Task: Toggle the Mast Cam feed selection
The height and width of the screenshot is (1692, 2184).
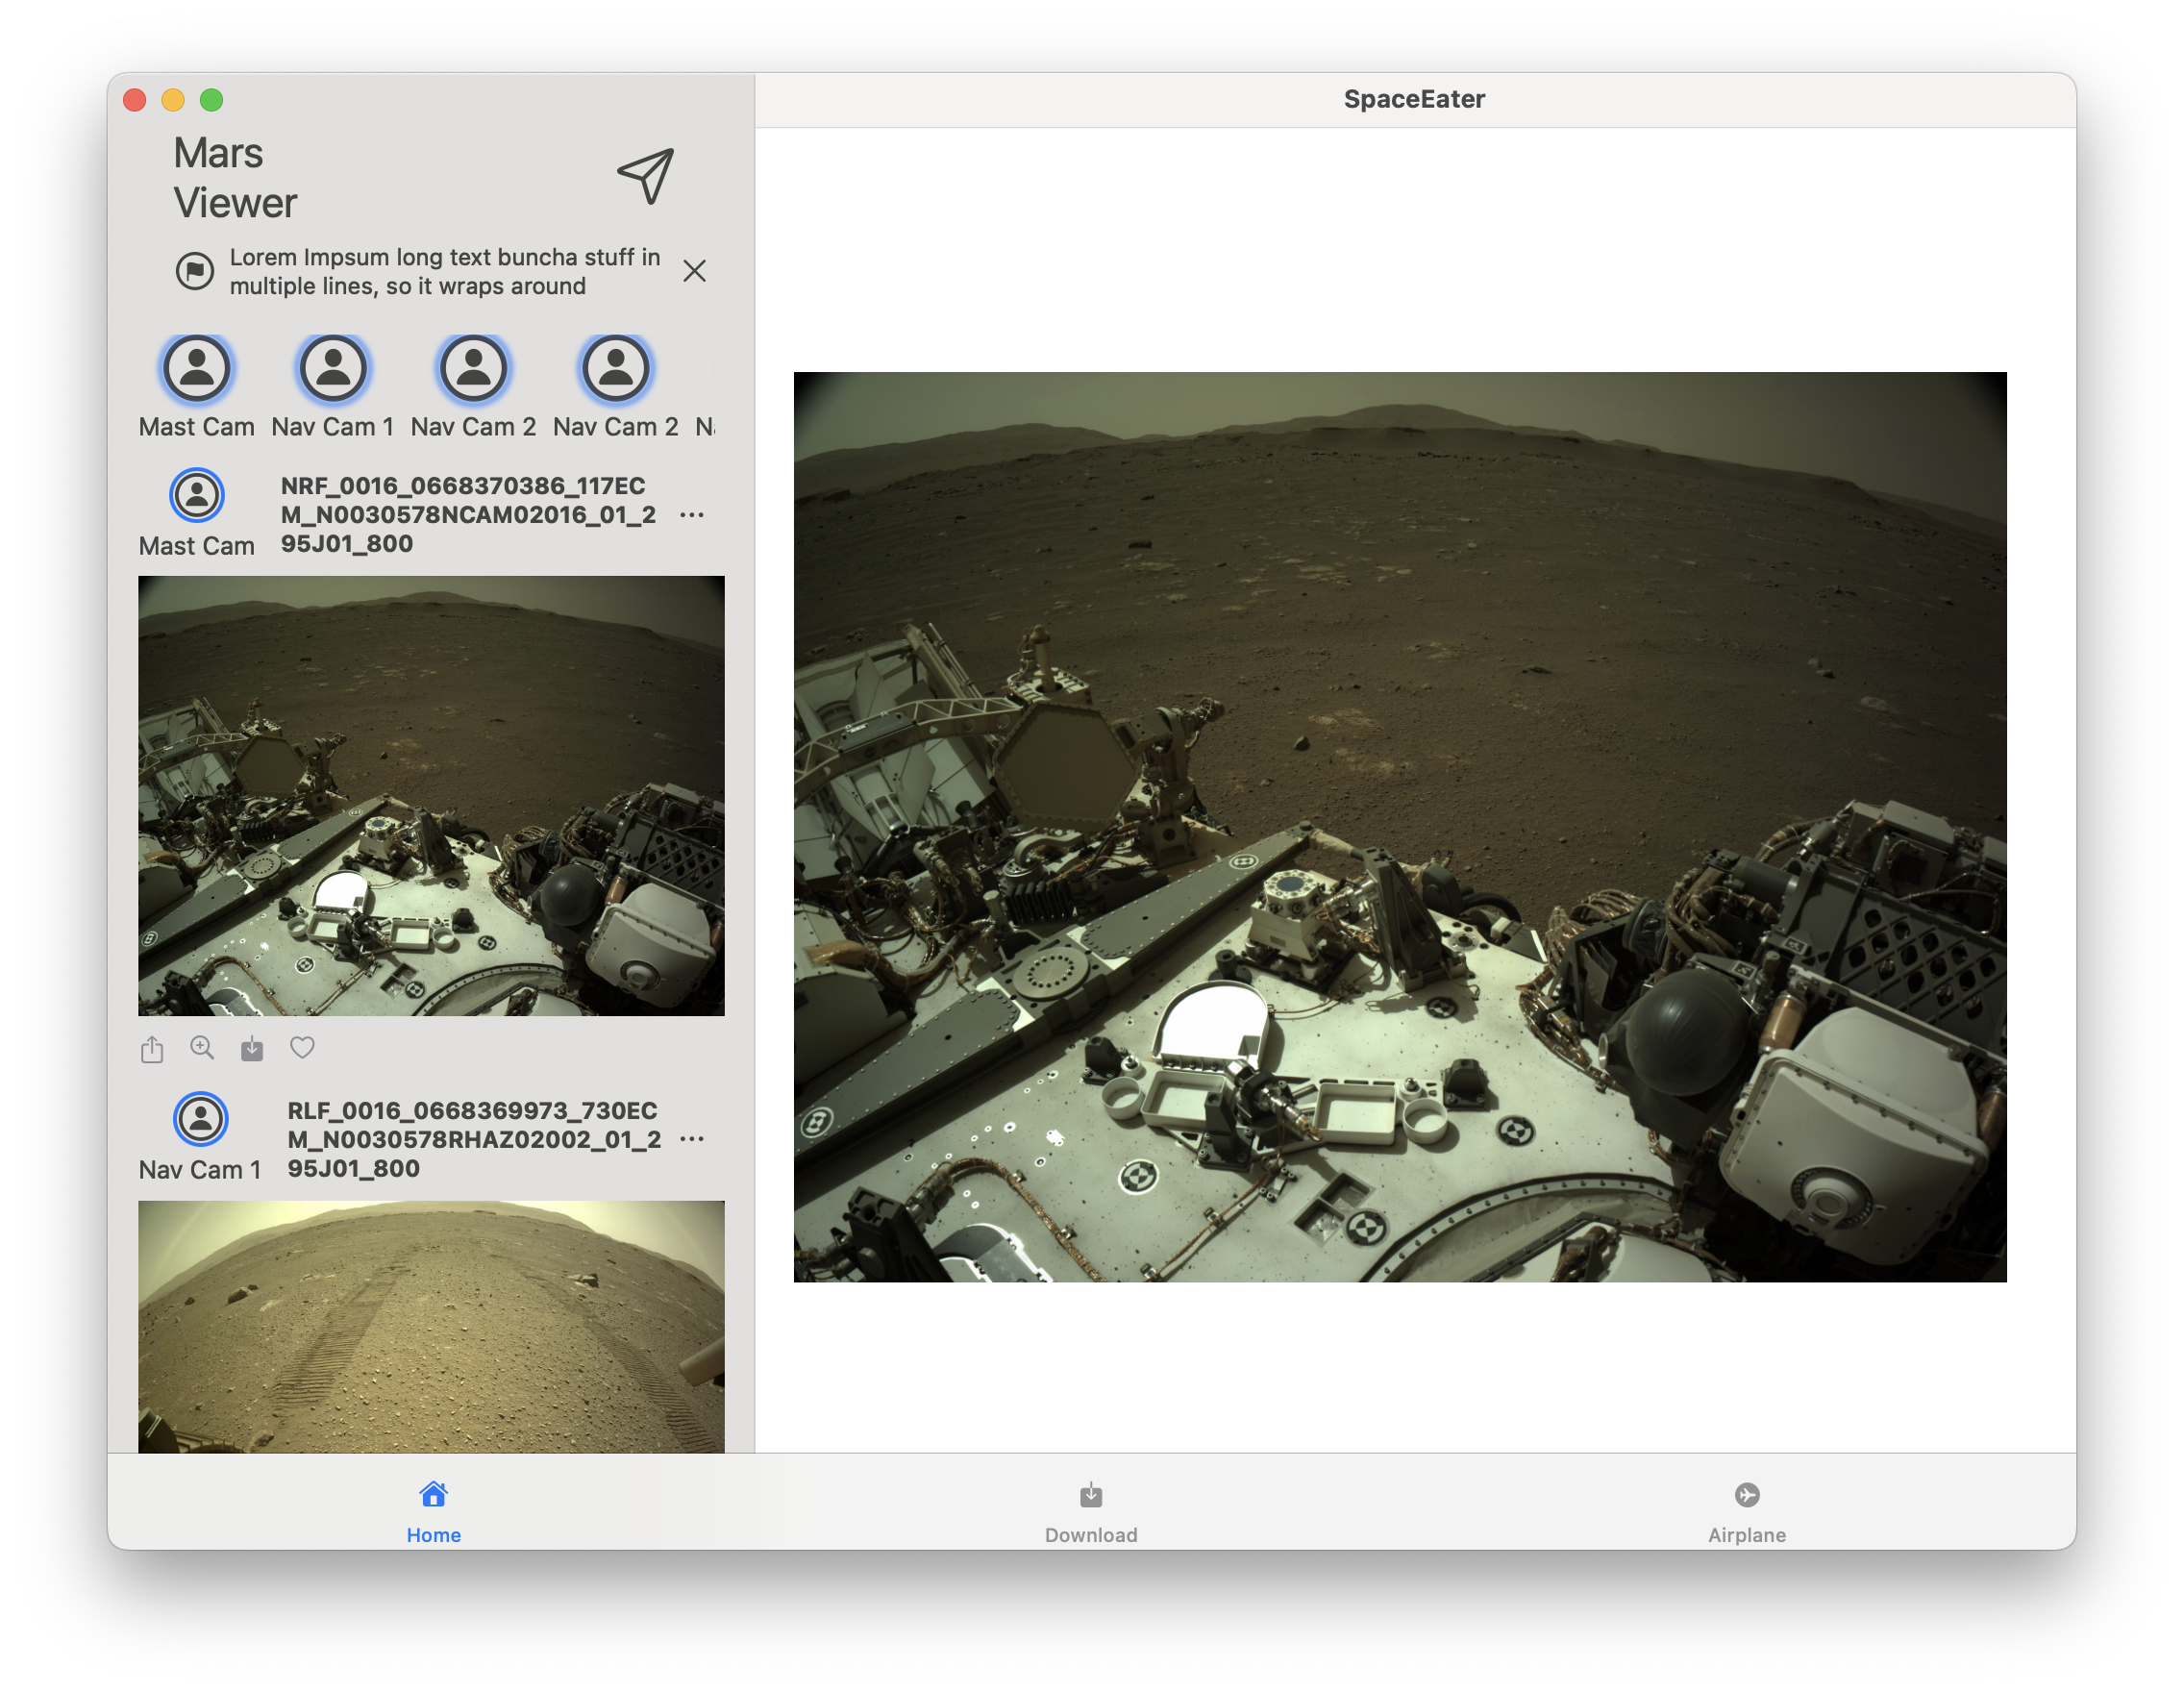Action: 193,367
